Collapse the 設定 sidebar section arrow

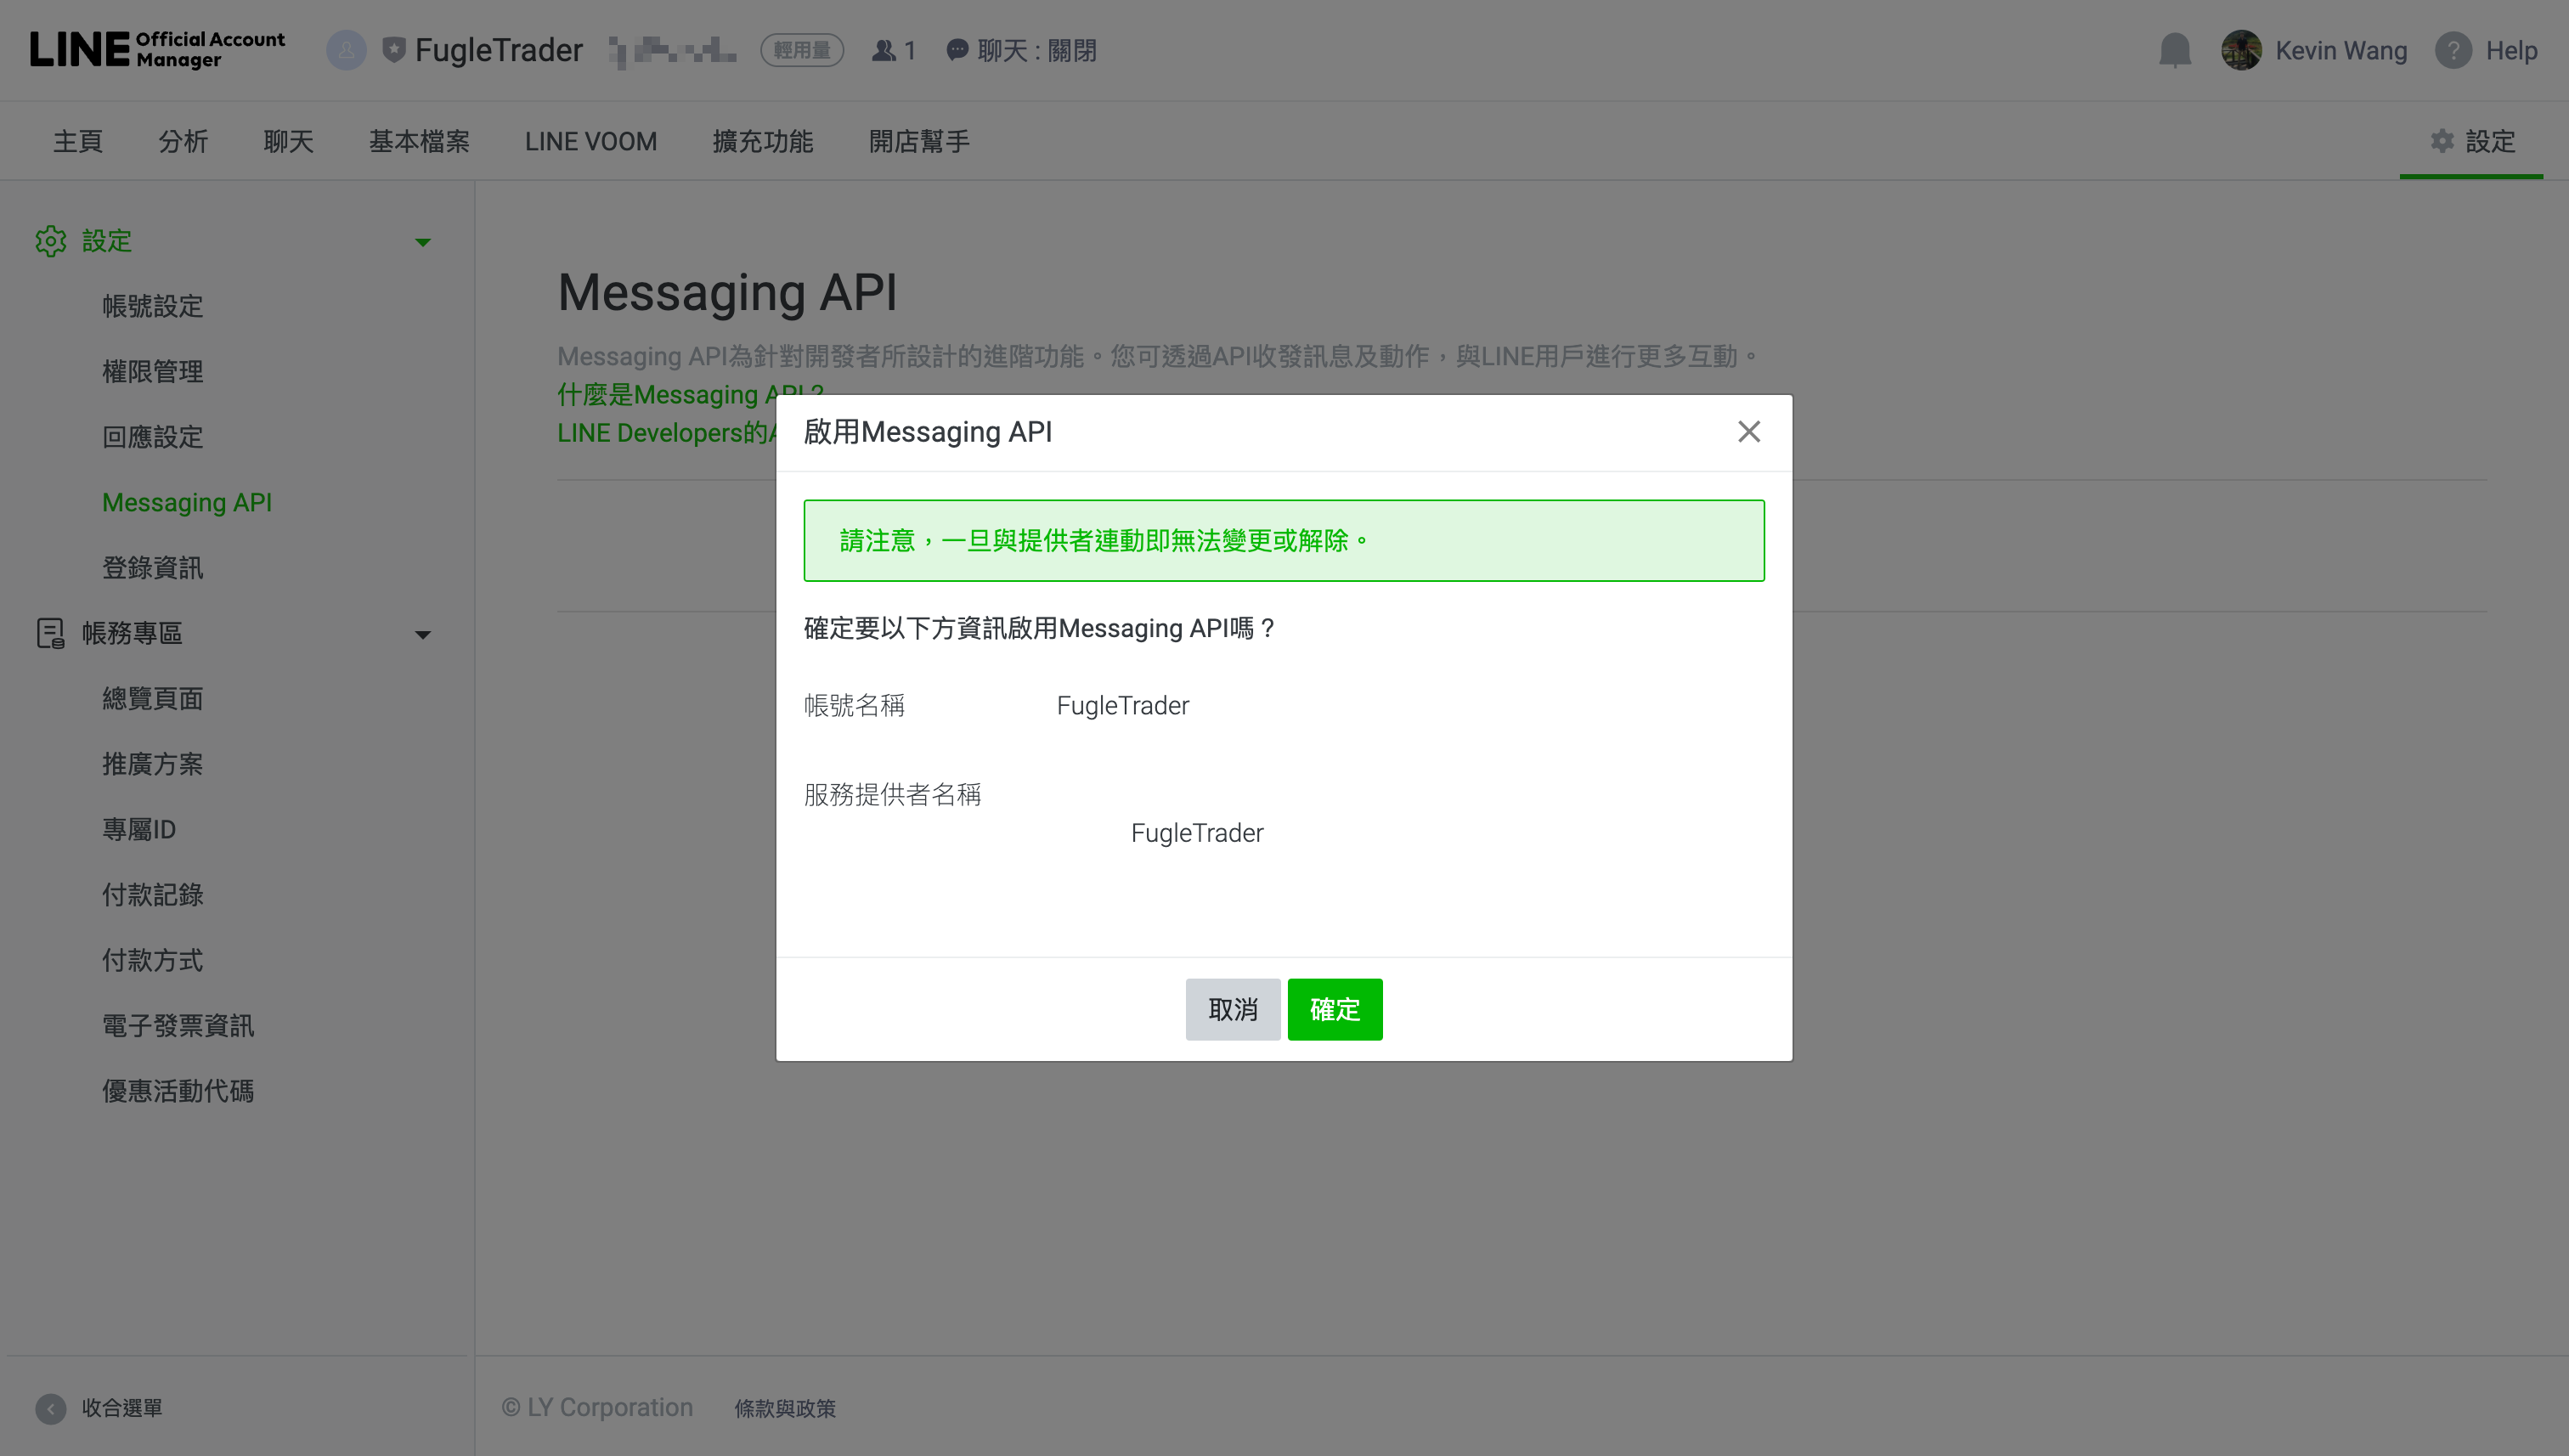(423, 242)
